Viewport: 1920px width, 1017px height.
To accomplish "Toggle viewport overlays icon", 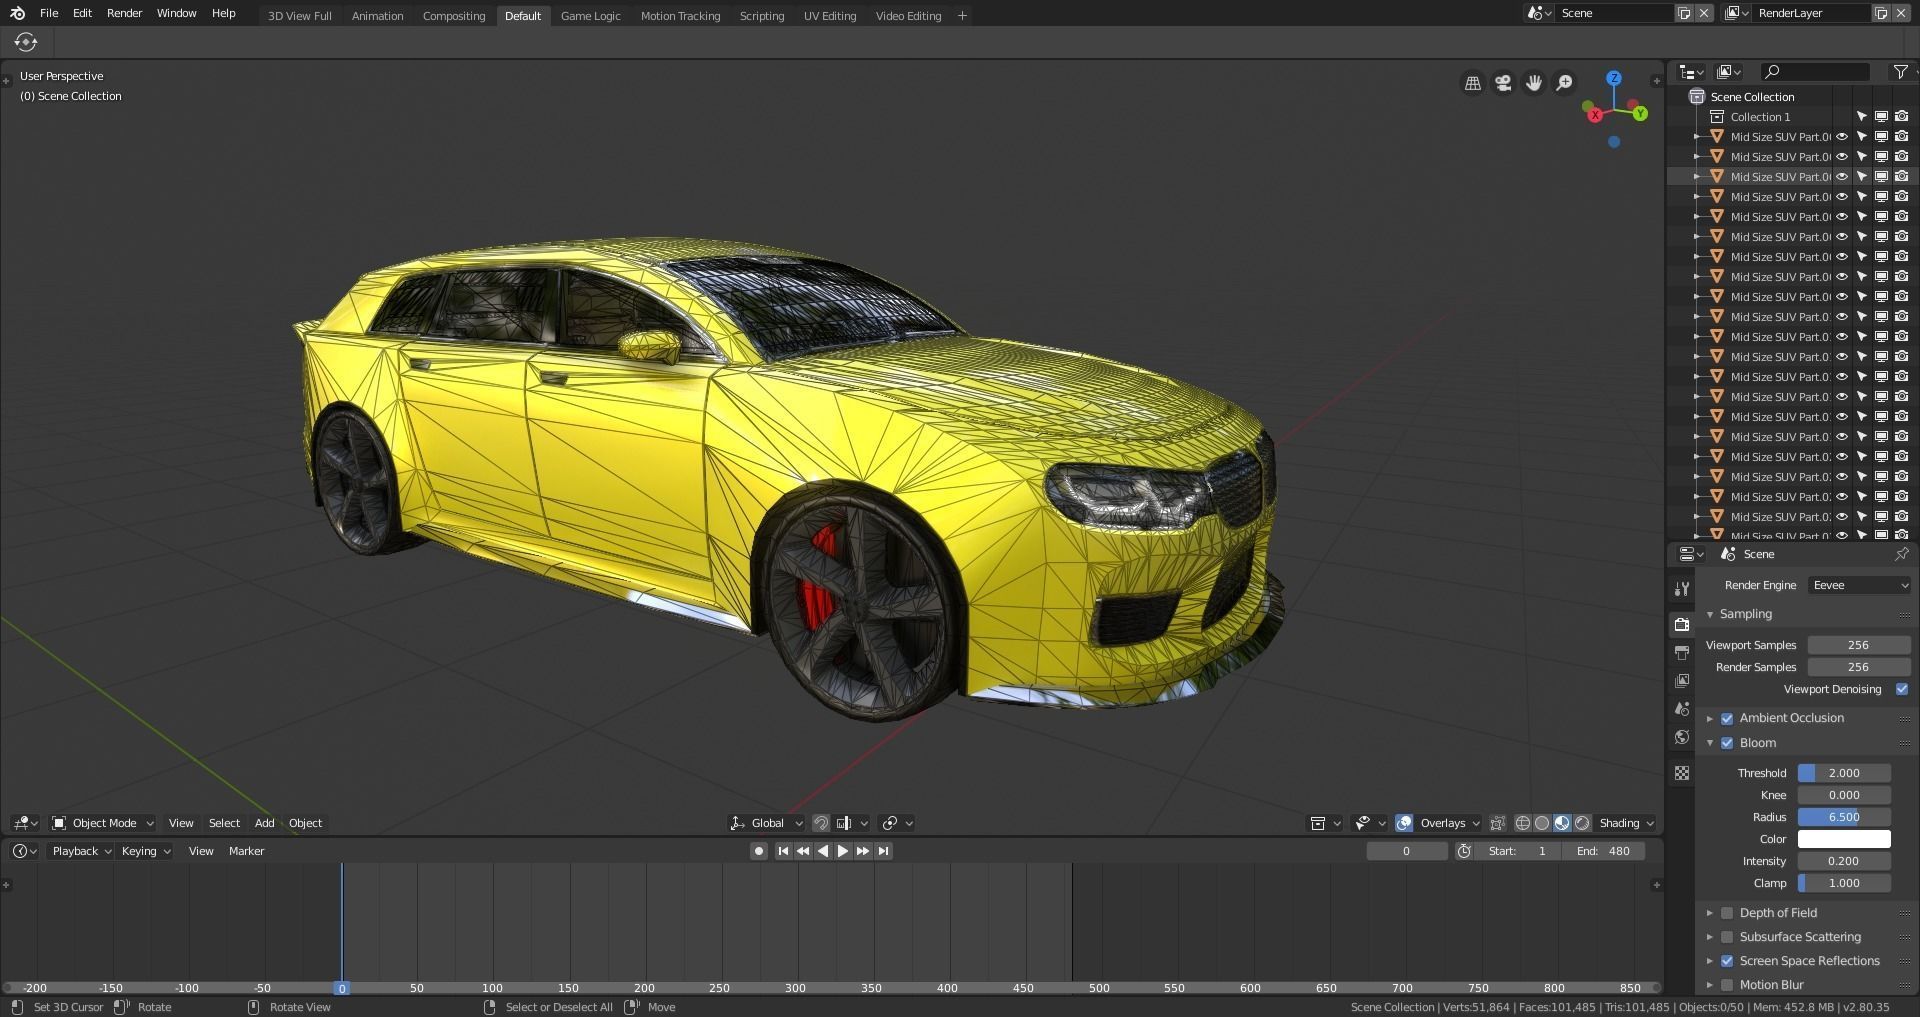I will click(1404, 823).
